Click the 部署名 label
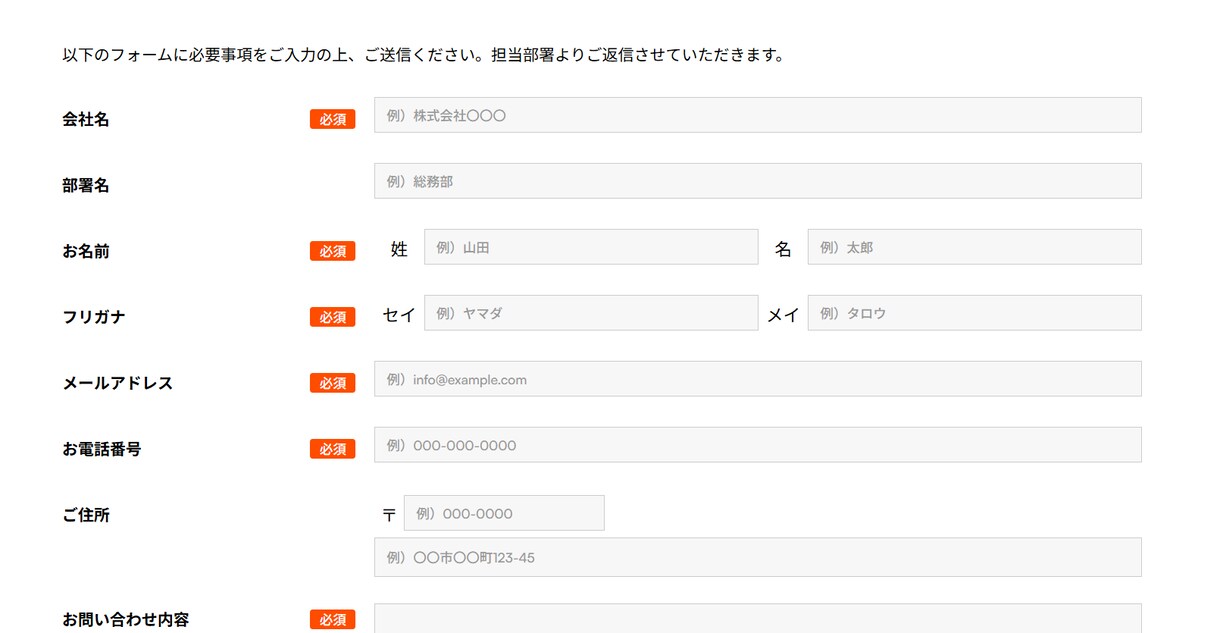1220x633 pixels. pos(86,185)
